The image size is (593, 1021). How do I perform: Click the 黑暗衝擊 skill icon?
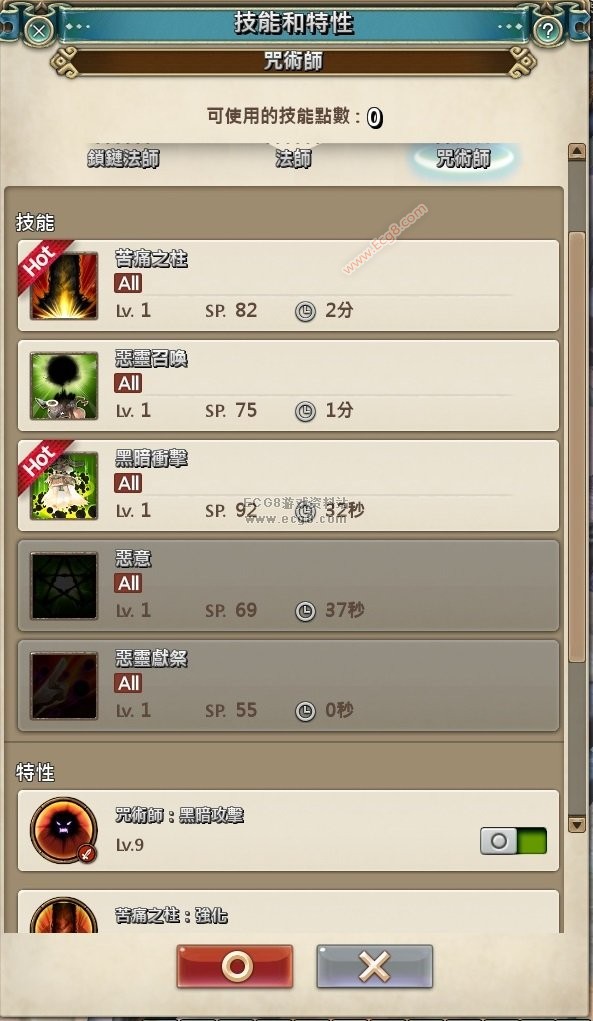pyautogui.click(x=64, y=486)
